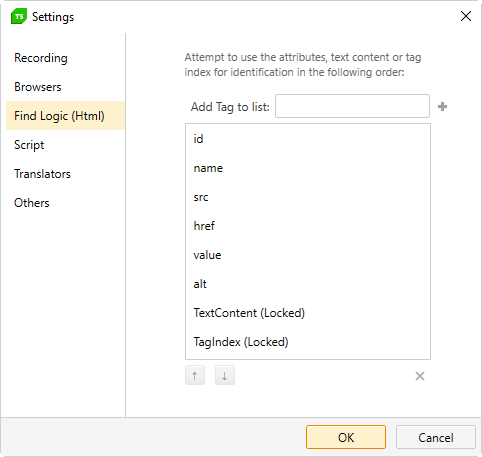
Task: Select the Find Logic (Html) section
Action: (x=65, y=116)
